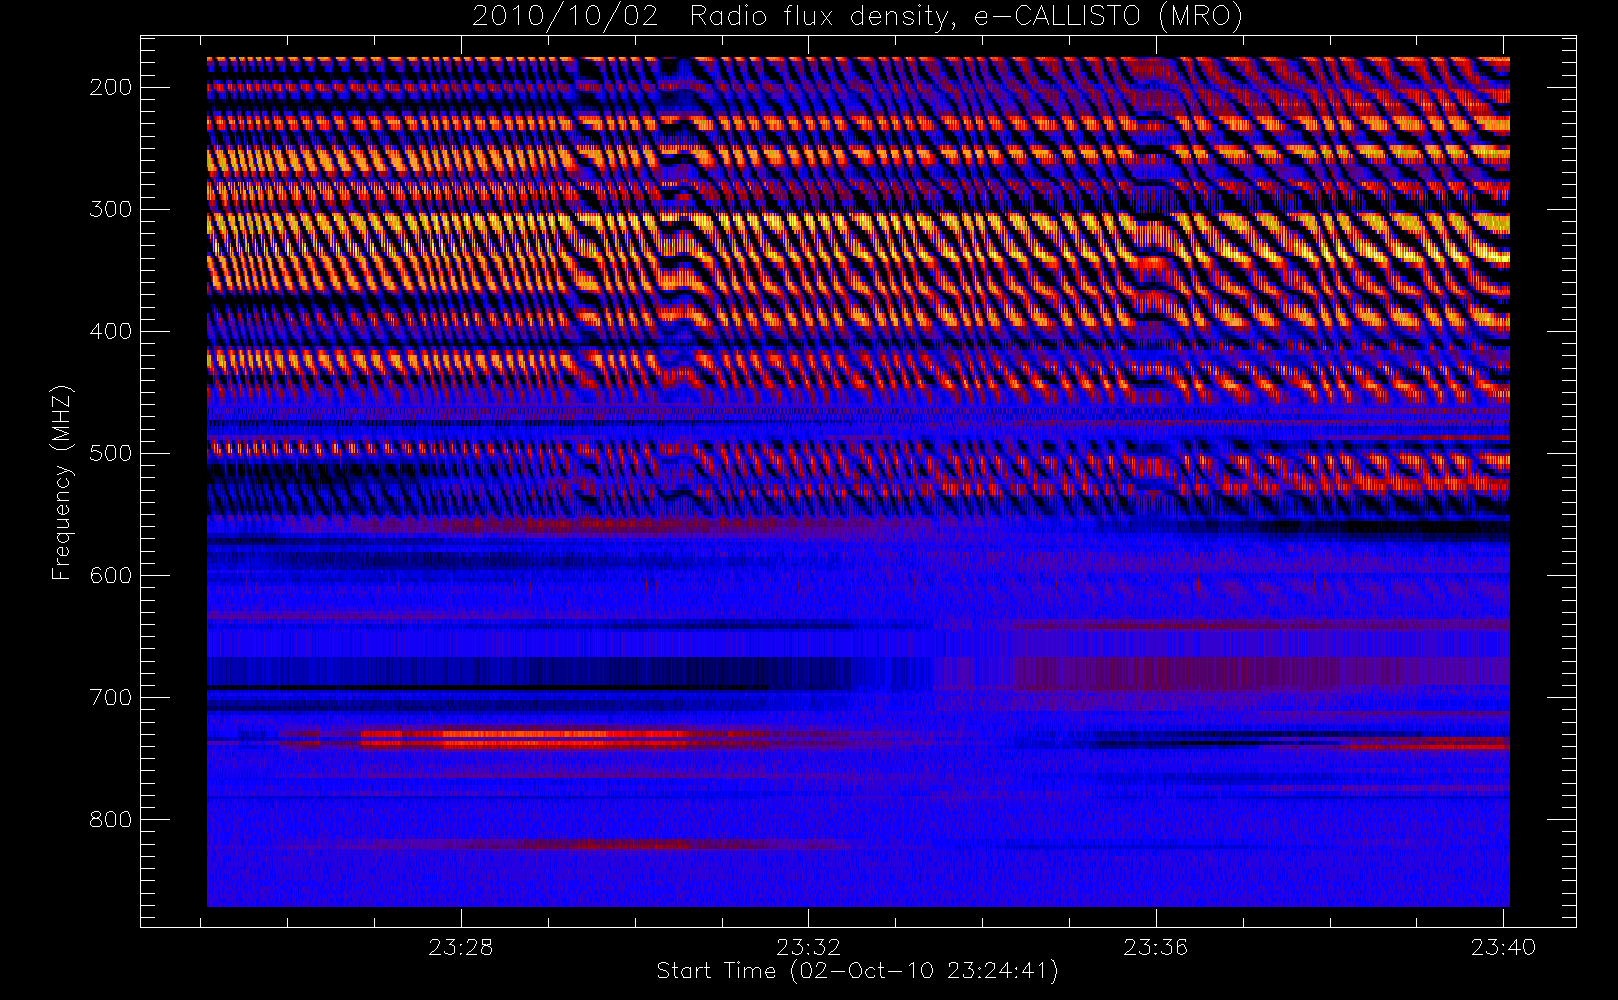This screenshot has width=1618, height=1000.
Task: Click the 600 frequency tick label
Action: point(110,575)
